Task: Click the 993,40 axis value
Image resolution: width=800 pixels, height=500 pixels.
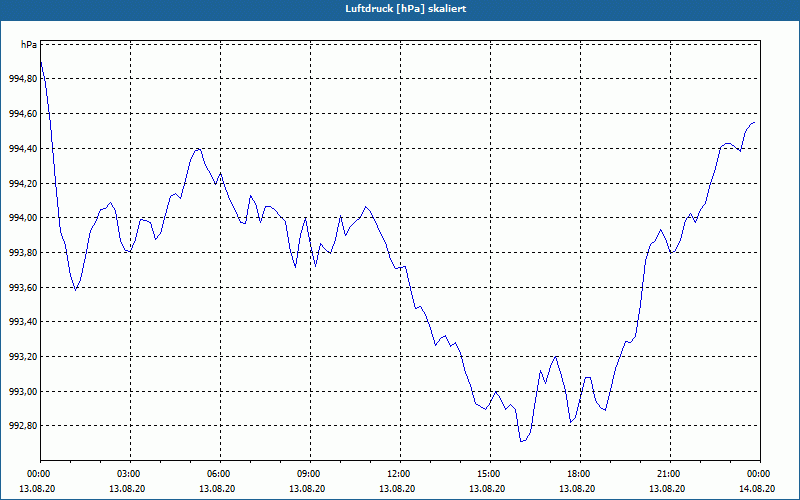Action: click(x=23, y=322)
